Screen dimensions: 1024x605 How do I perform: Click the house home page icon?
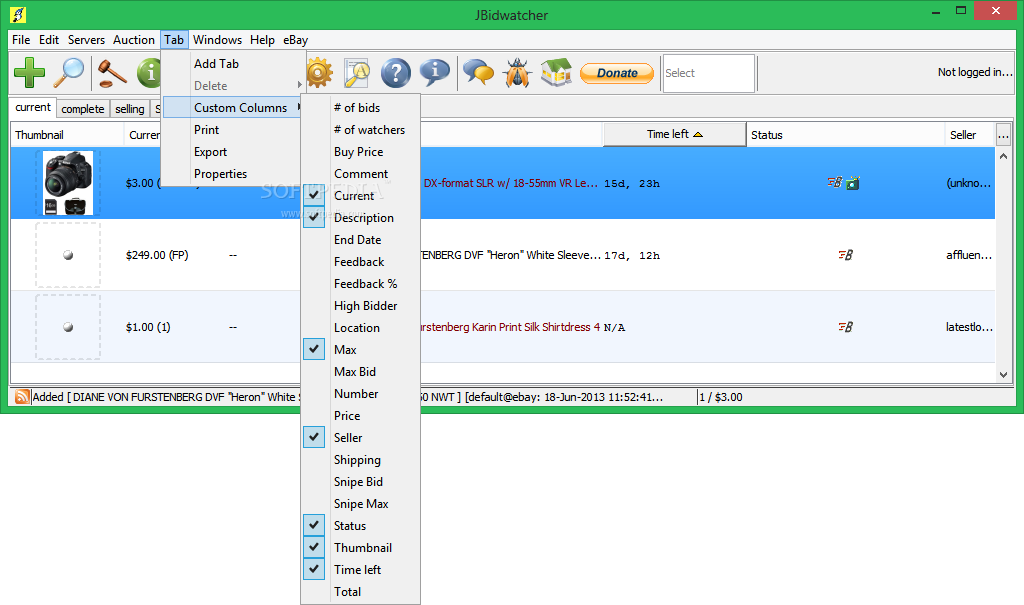point(556,73)
